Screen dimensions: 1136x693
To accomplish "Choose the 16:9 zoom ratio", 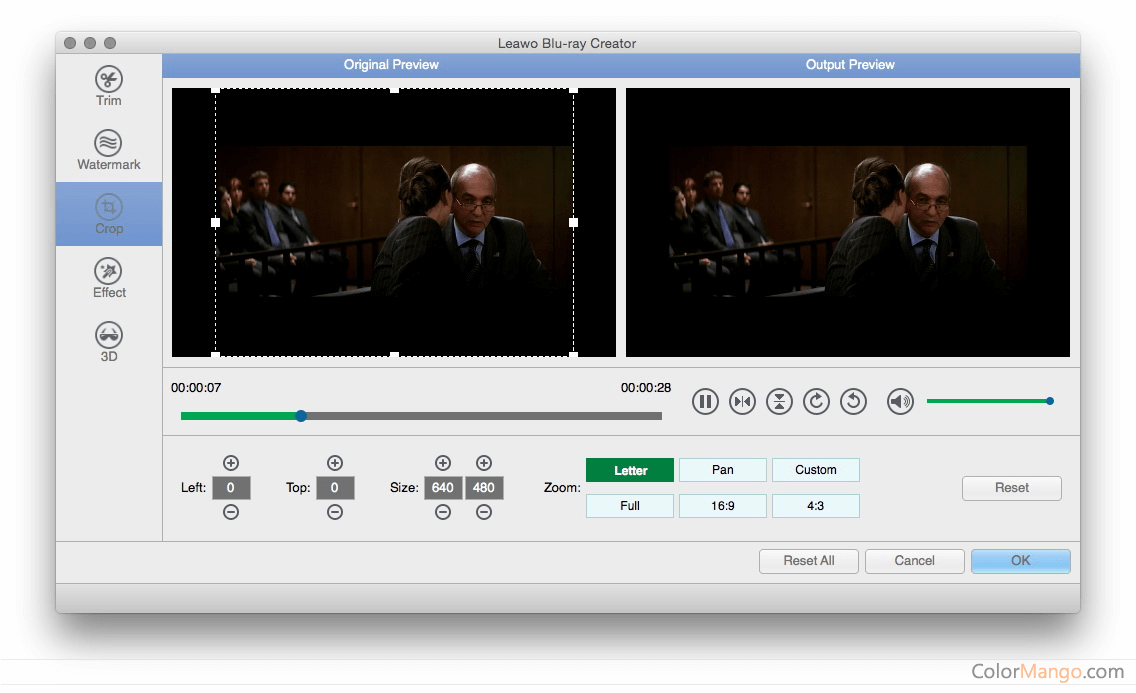I will click(x=722, y=506).
